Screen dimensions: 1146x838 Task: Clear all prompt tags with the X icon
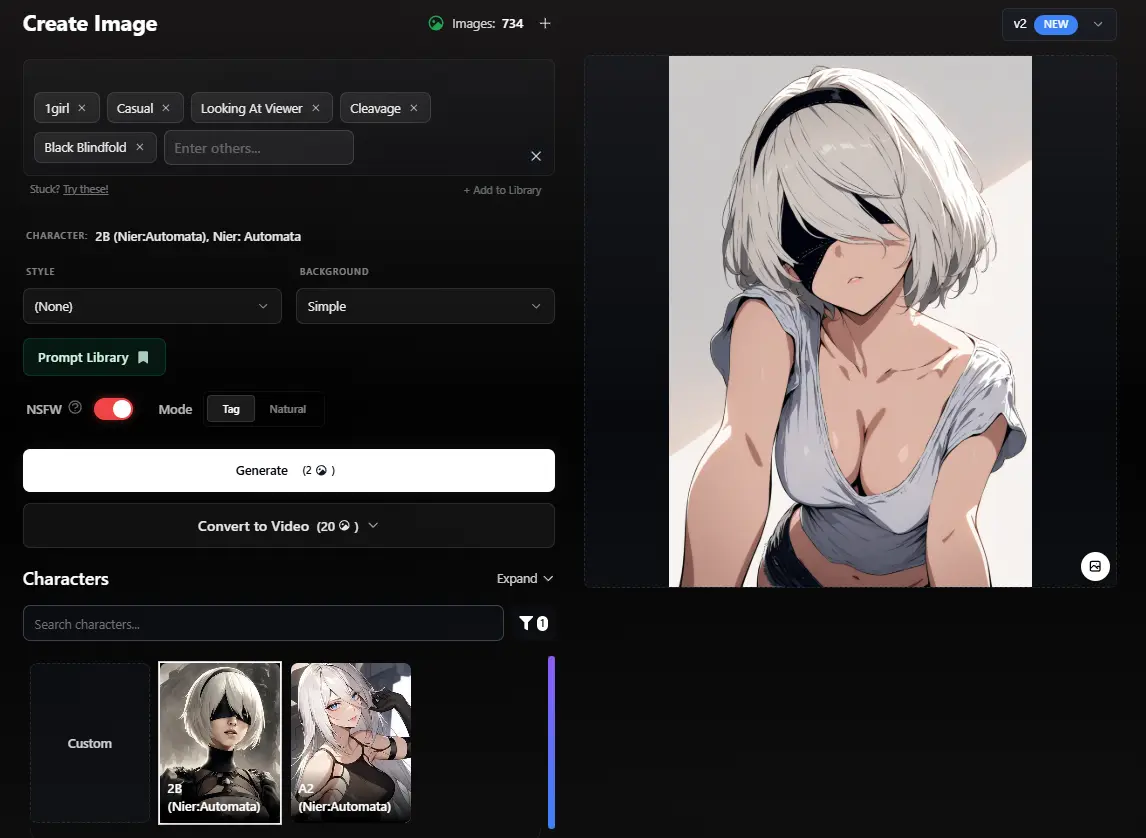point(536,156)
